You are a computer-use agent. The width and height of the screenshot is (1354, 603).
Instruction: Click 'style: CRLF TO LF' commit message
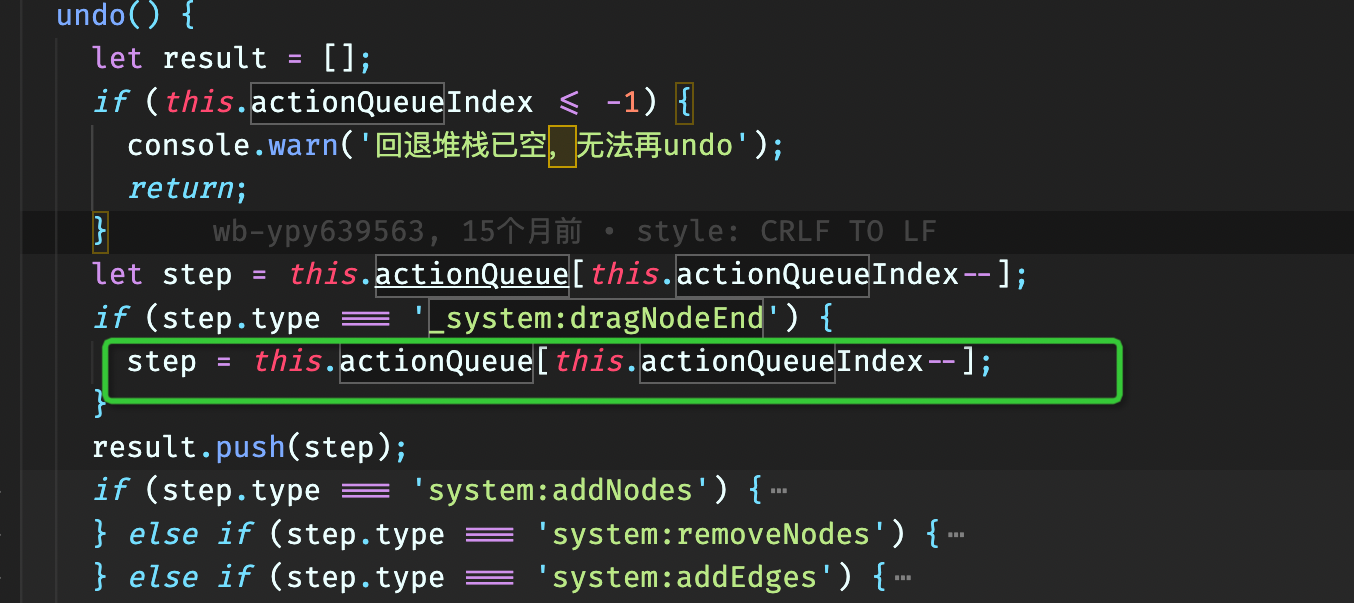[x=786, y=232]
